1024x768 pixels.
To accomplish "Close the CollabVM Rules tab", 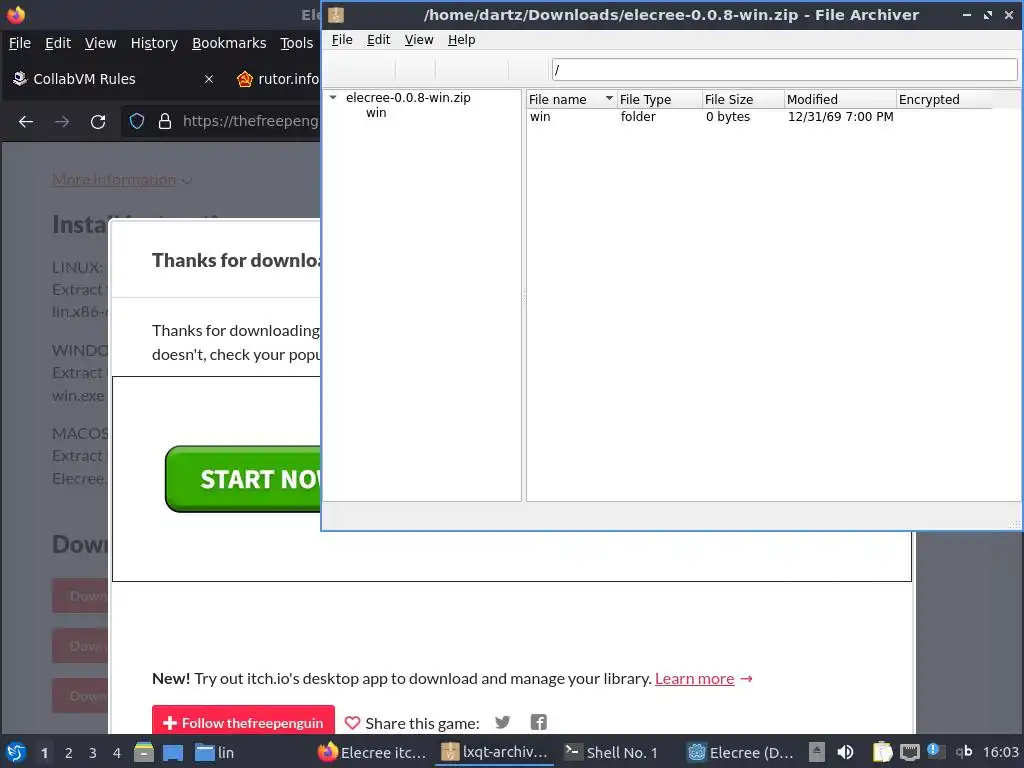I will [209, 79].
